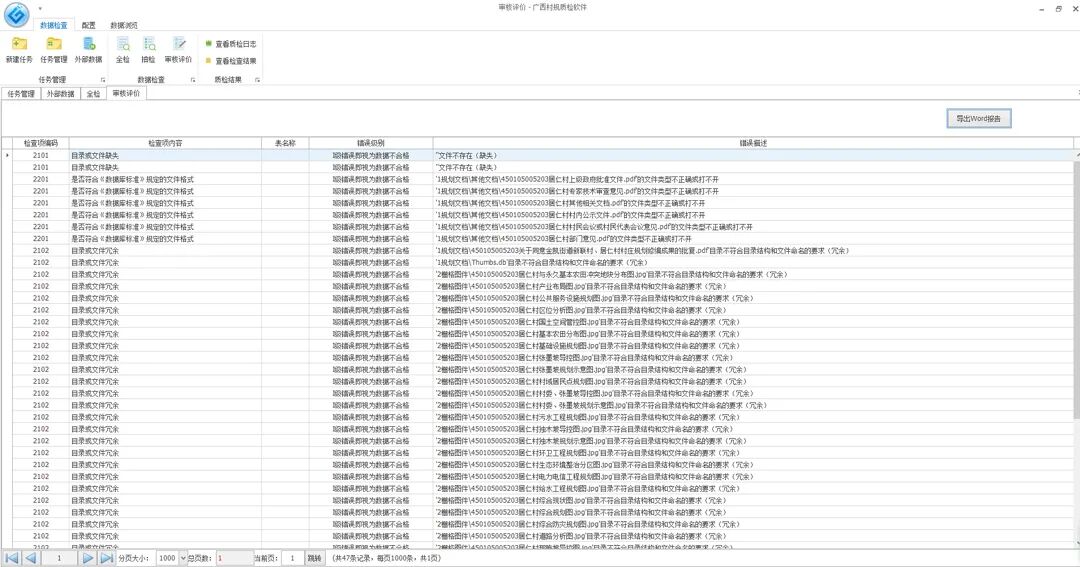This screenshot has height=567, width=1080.
Task: Open the 分页大小 1000 dropdown
Action: click(183, 558)
